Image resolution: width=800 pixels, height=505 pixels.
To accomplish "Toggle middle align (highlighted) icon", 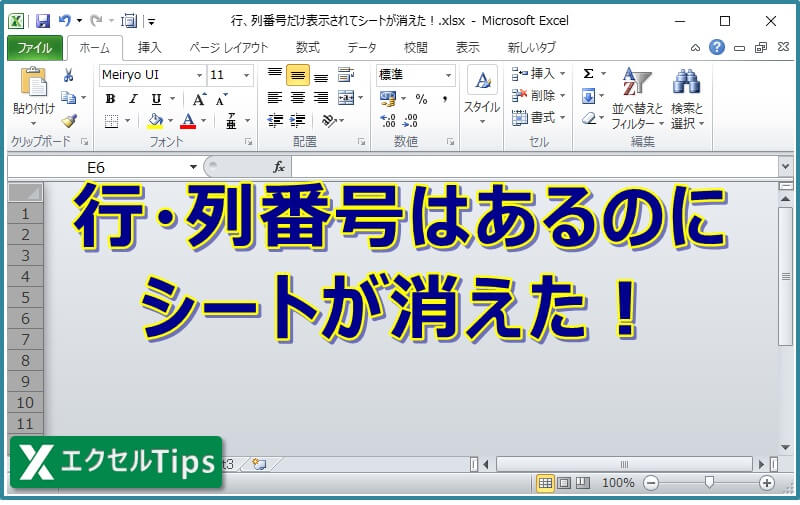I will coord(298,75).
